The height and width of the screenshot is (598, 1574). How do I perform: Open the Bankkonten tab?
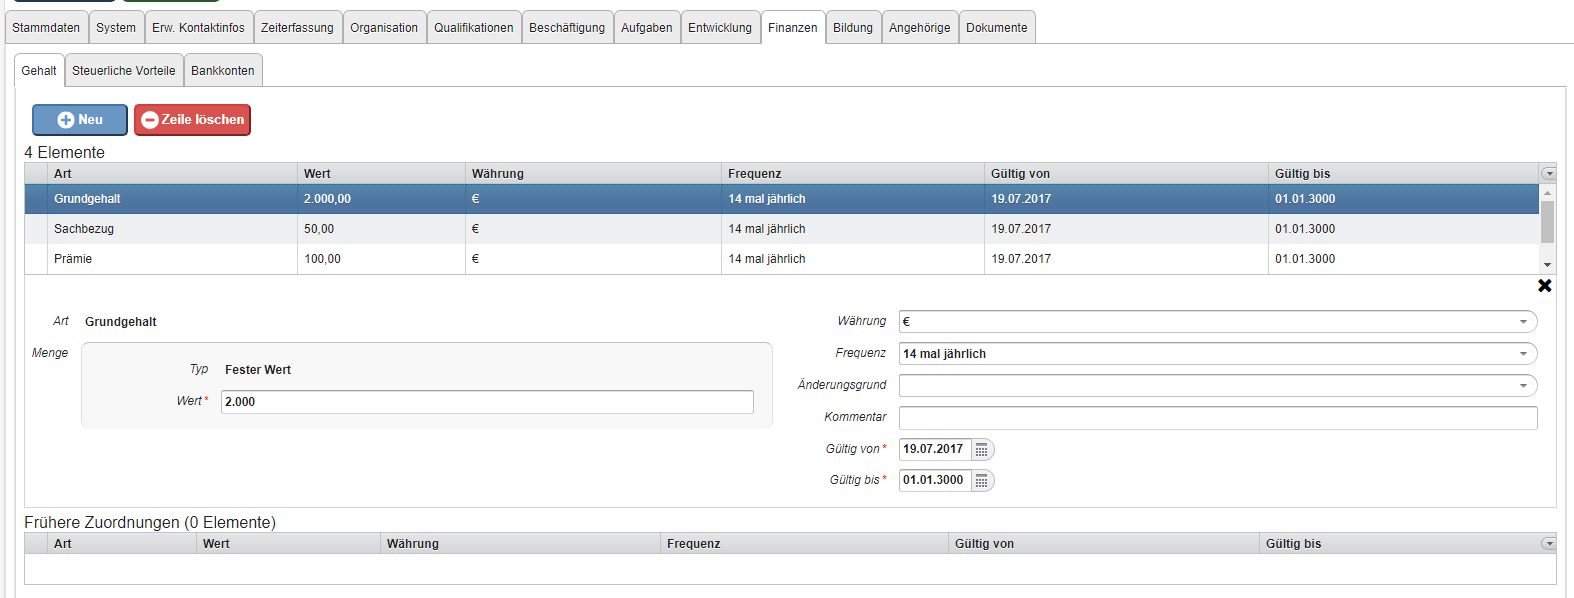pyautogui.click(x=223, y=71)
